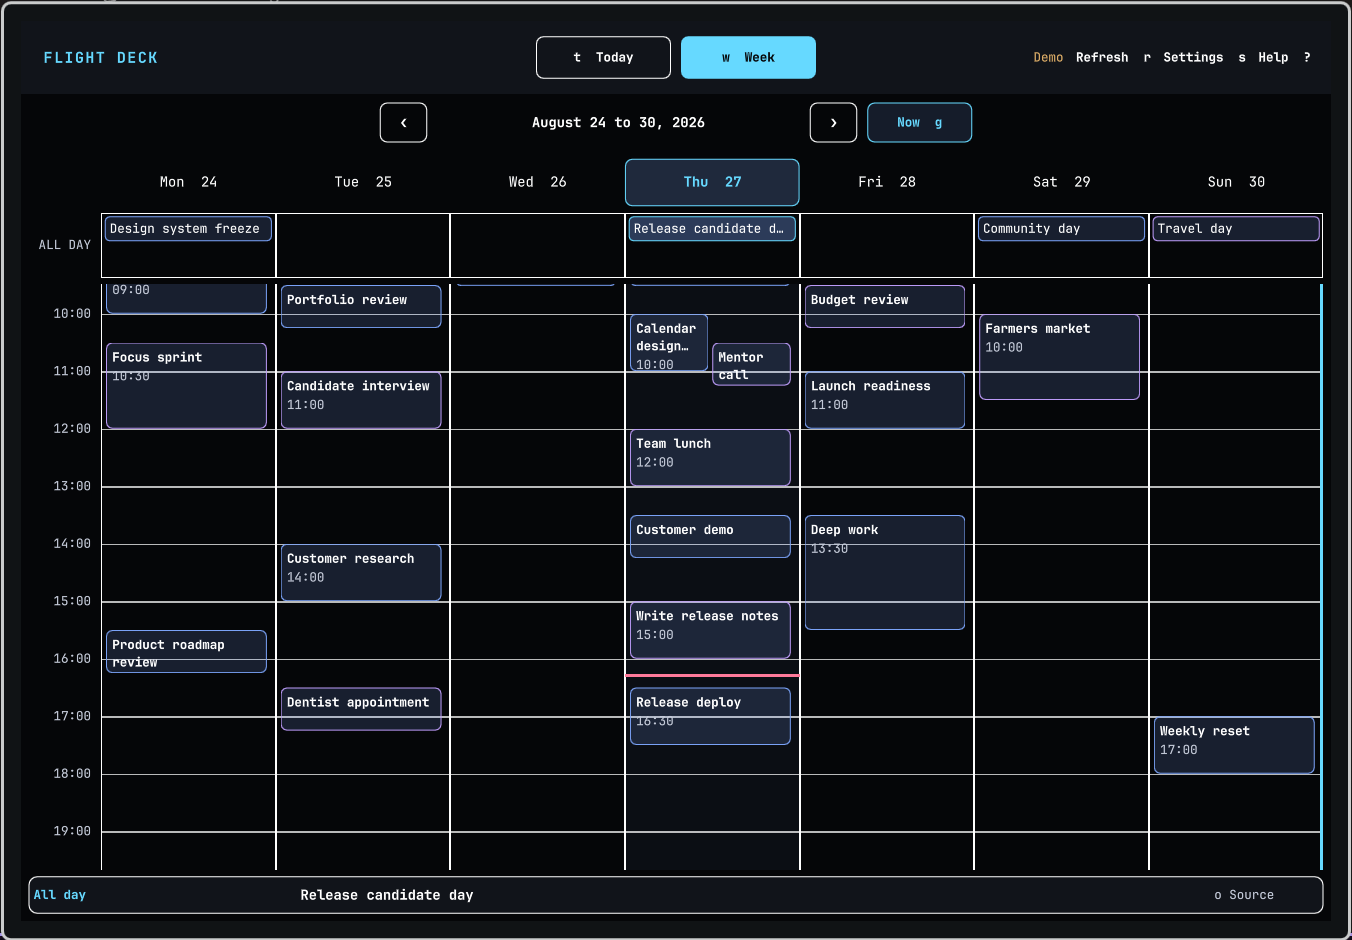Click the Today button

[603, 58]
